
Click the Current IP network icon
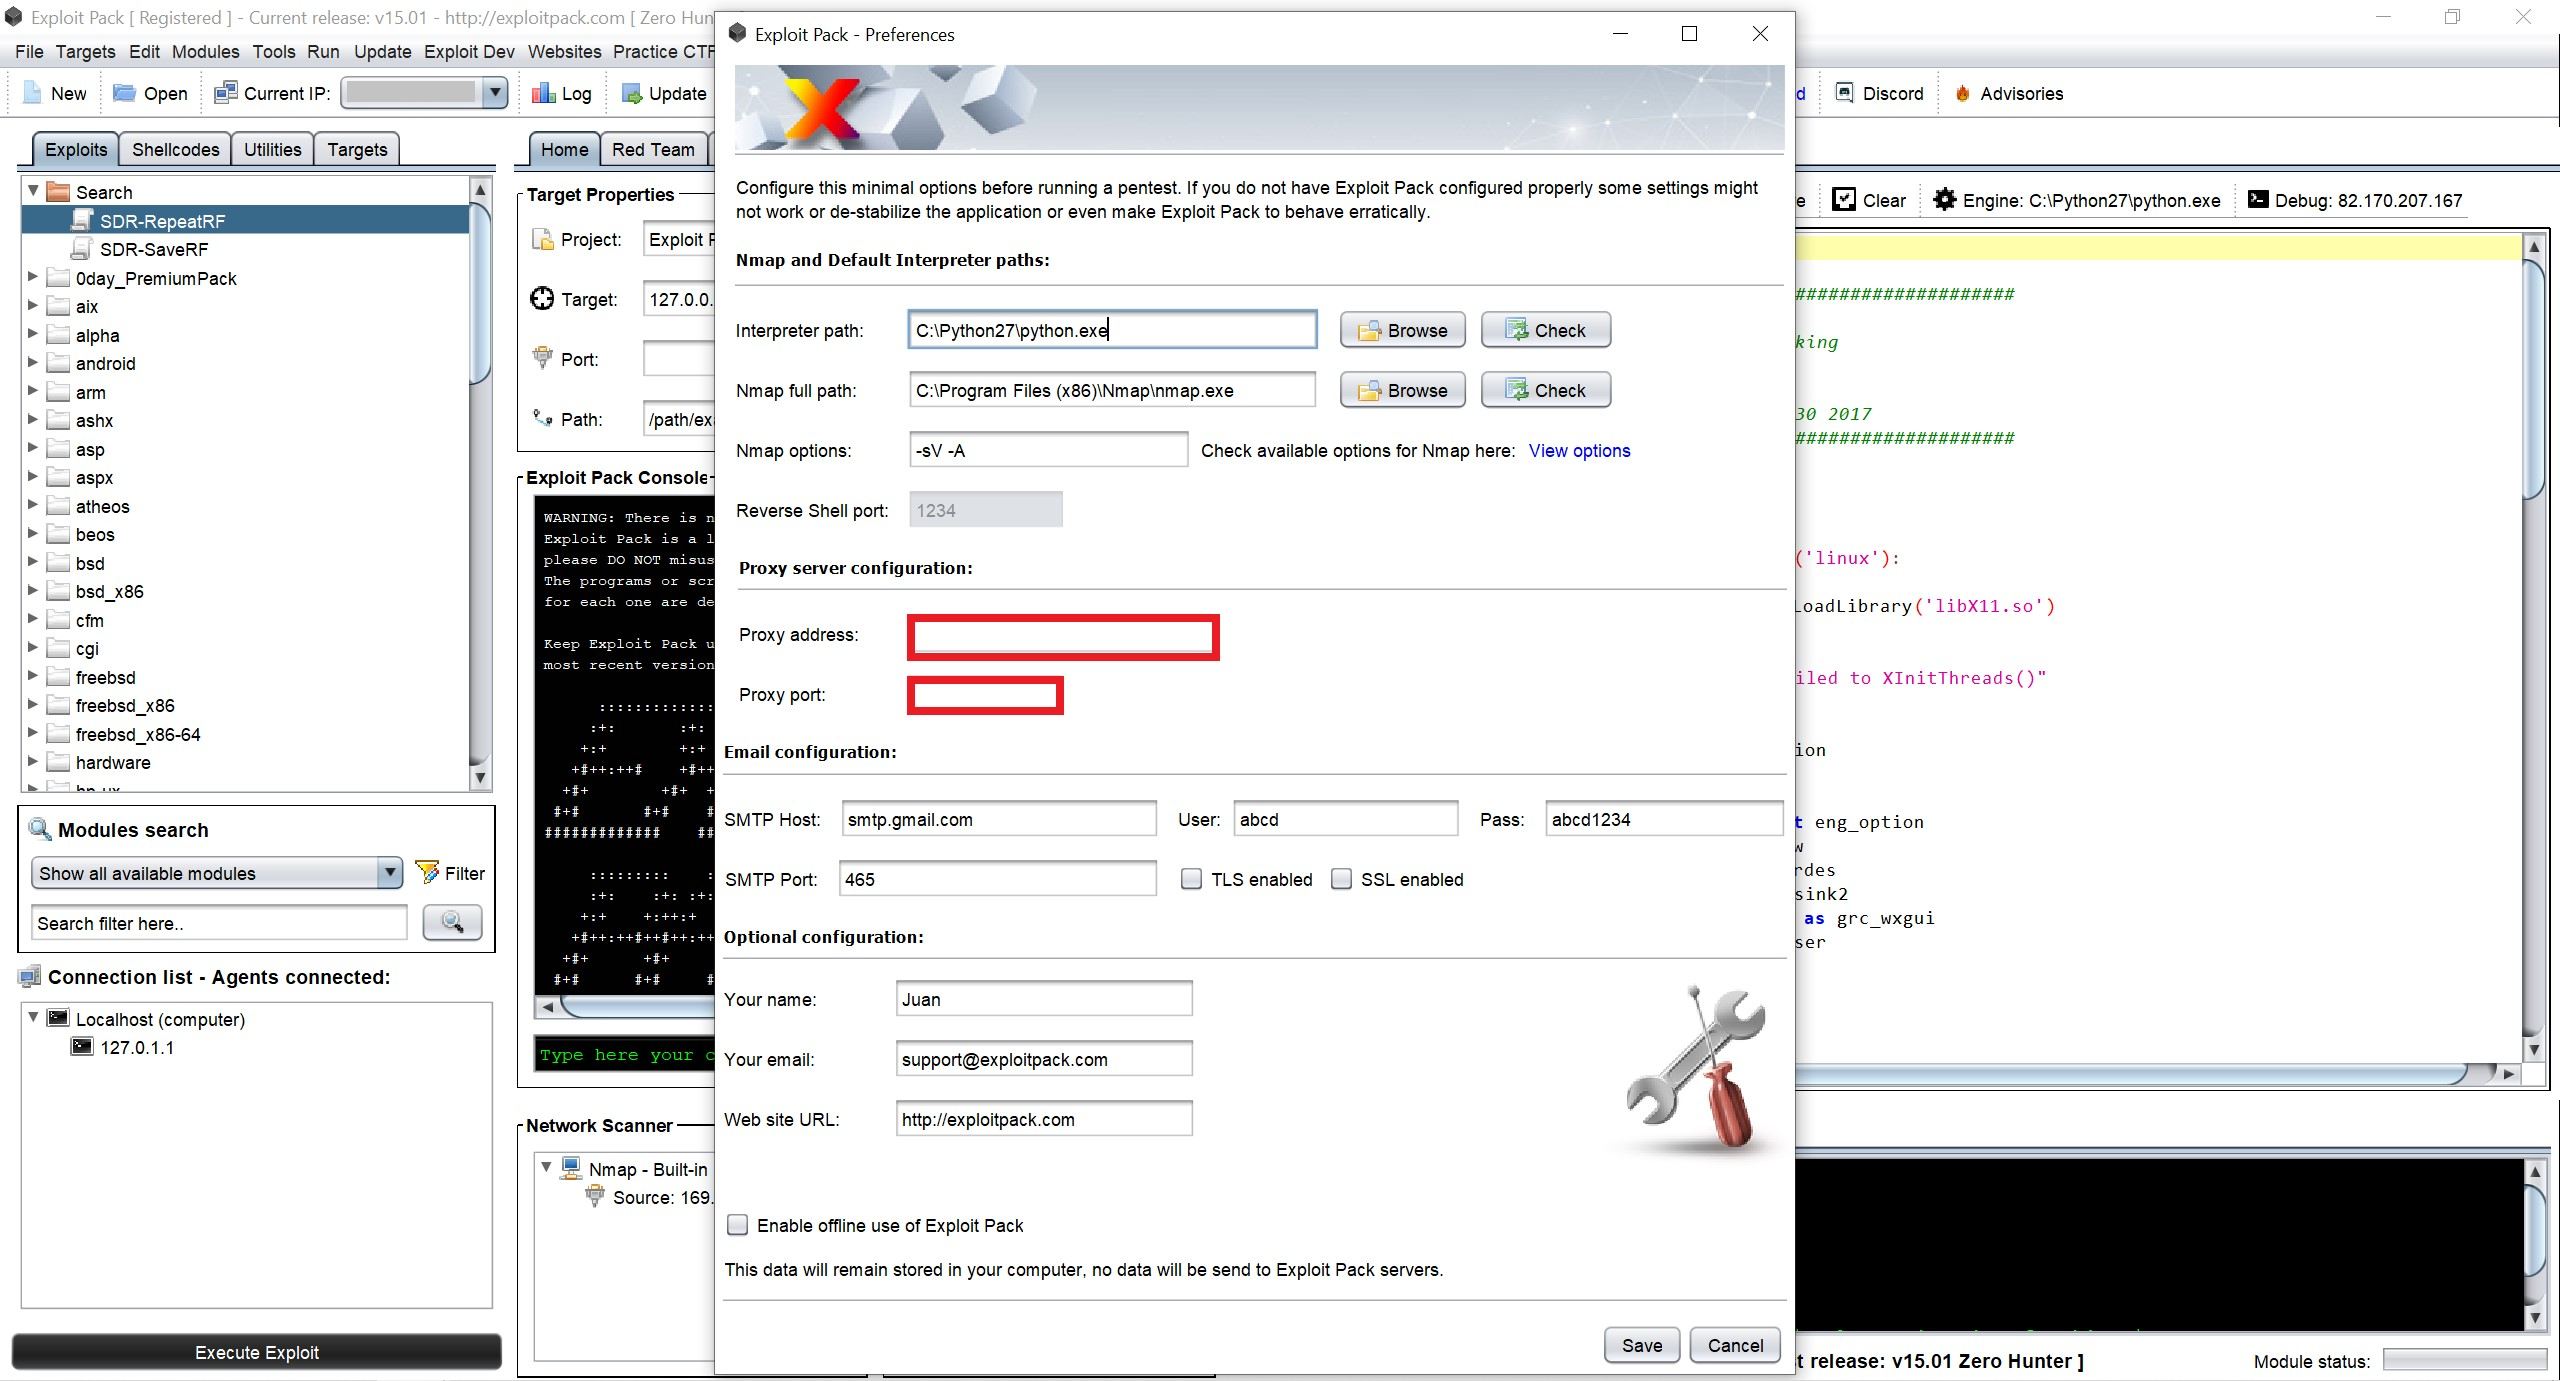[226, 93]
